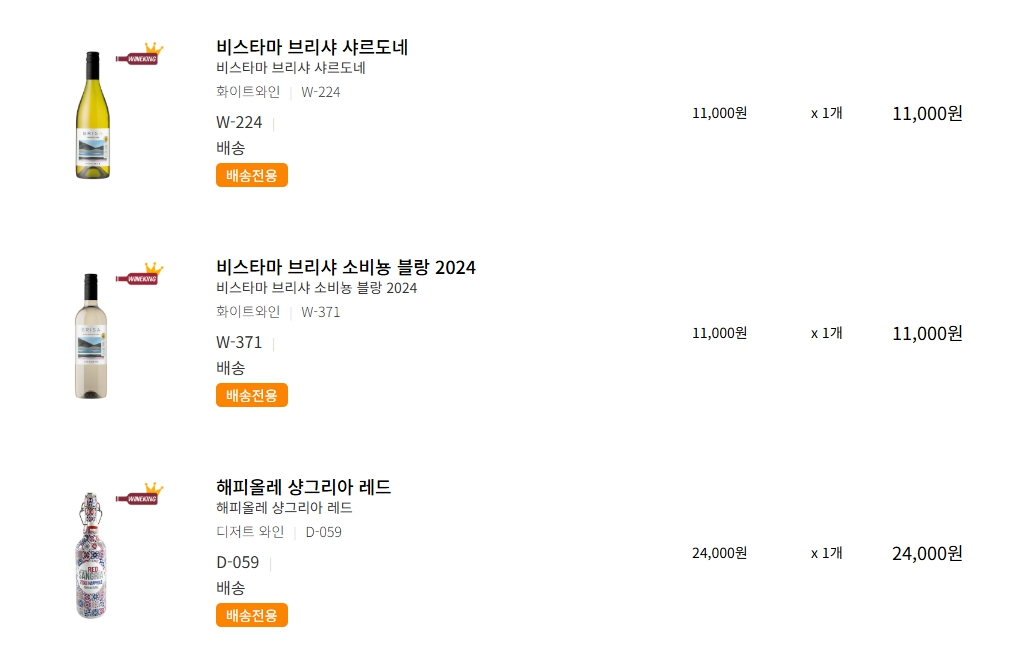Click the 배송전용 badge under W-224
This screenshot has width=1013, height=661.
click(252, 175)
